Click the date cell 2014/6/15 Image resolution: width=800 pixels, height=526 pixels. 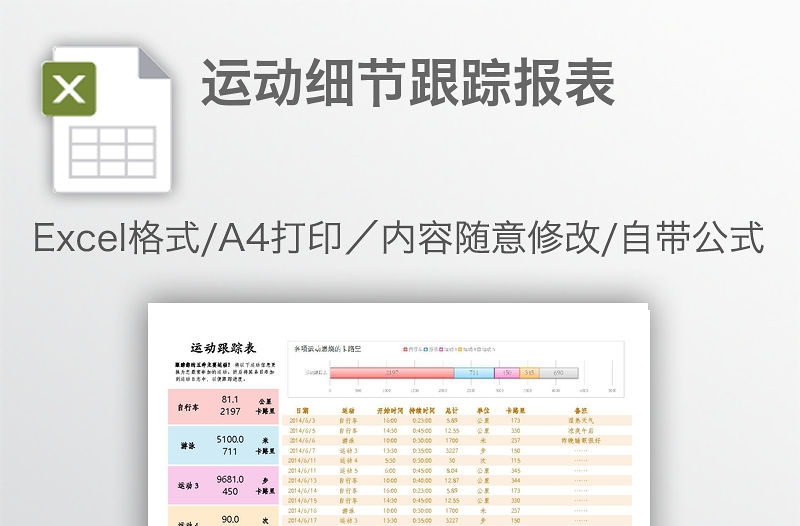click(302, 500)
